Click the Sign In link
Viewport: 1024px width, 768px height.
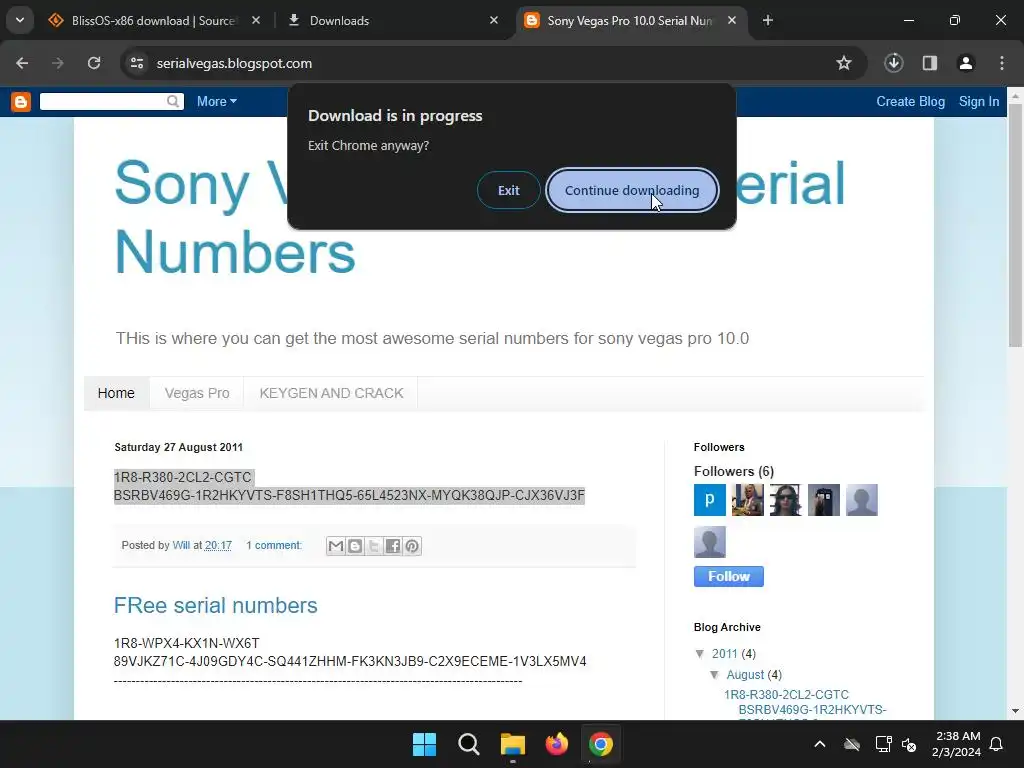click(x=979, y=101)
